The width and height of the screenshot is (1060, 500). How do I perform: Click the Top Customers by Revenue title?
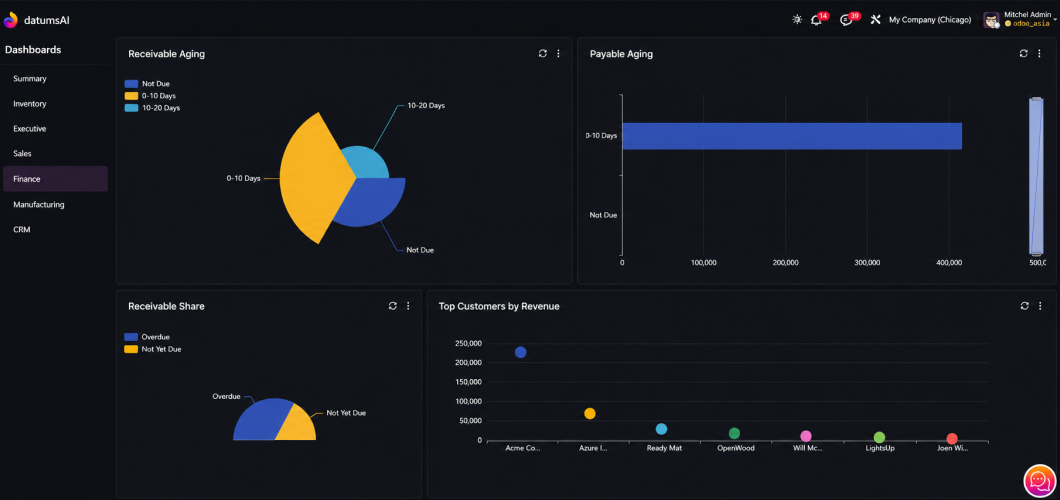[x=499, y=306]
